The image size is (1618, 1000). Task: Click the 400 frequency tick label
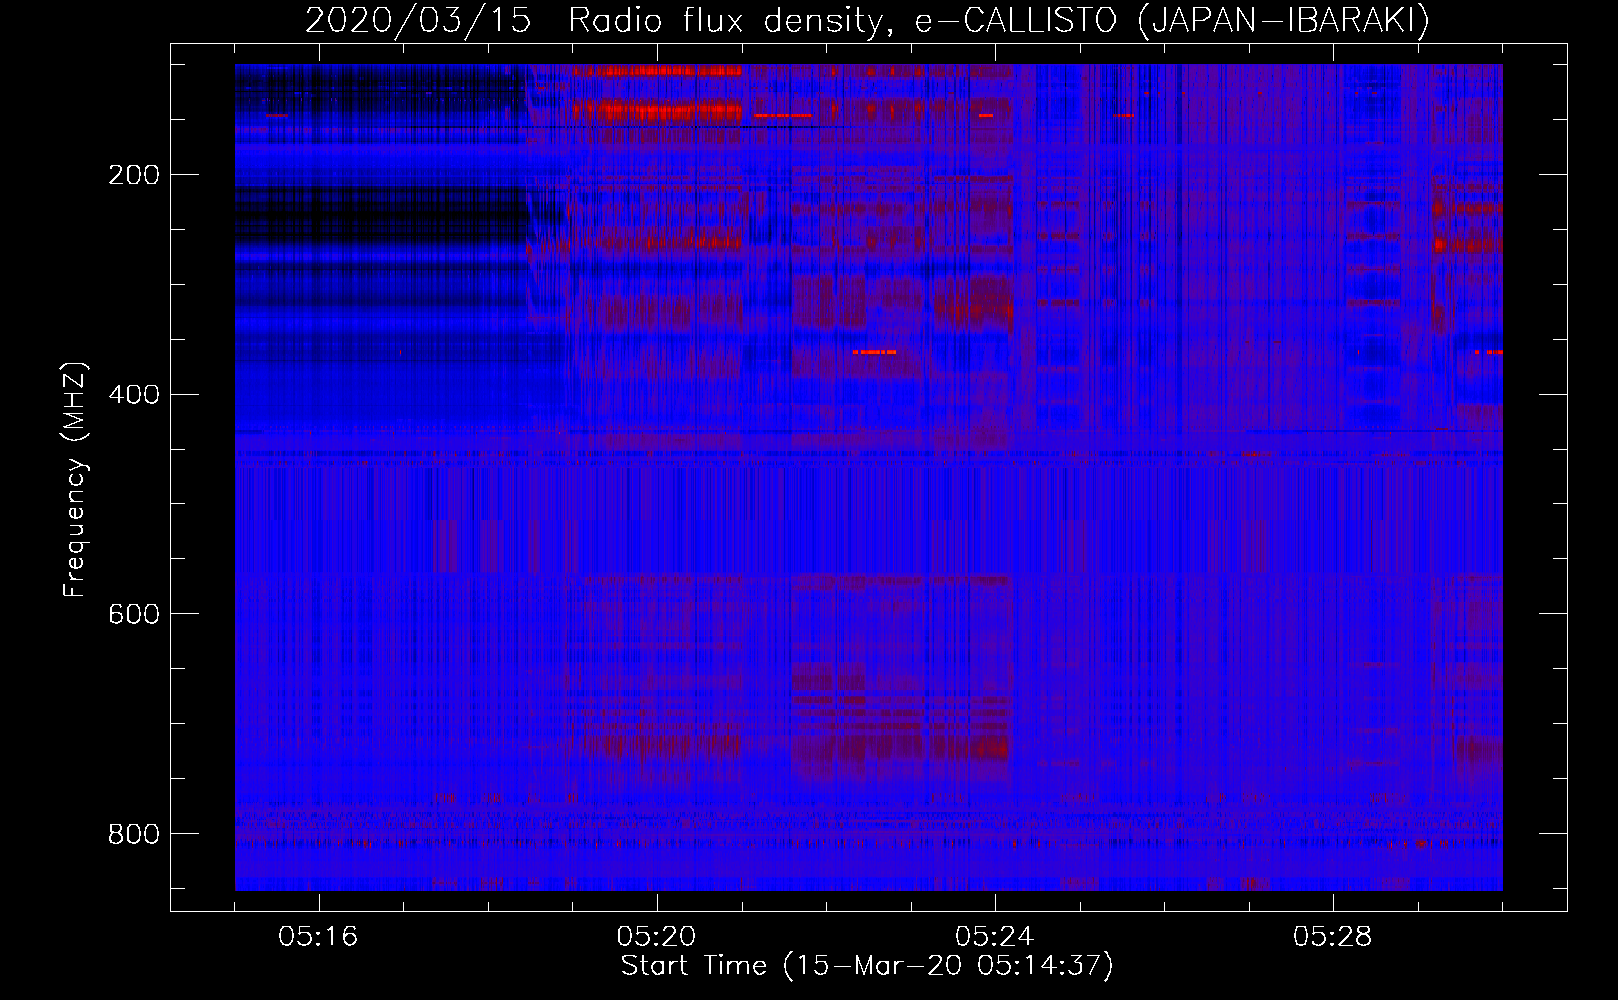pos(134,395)
